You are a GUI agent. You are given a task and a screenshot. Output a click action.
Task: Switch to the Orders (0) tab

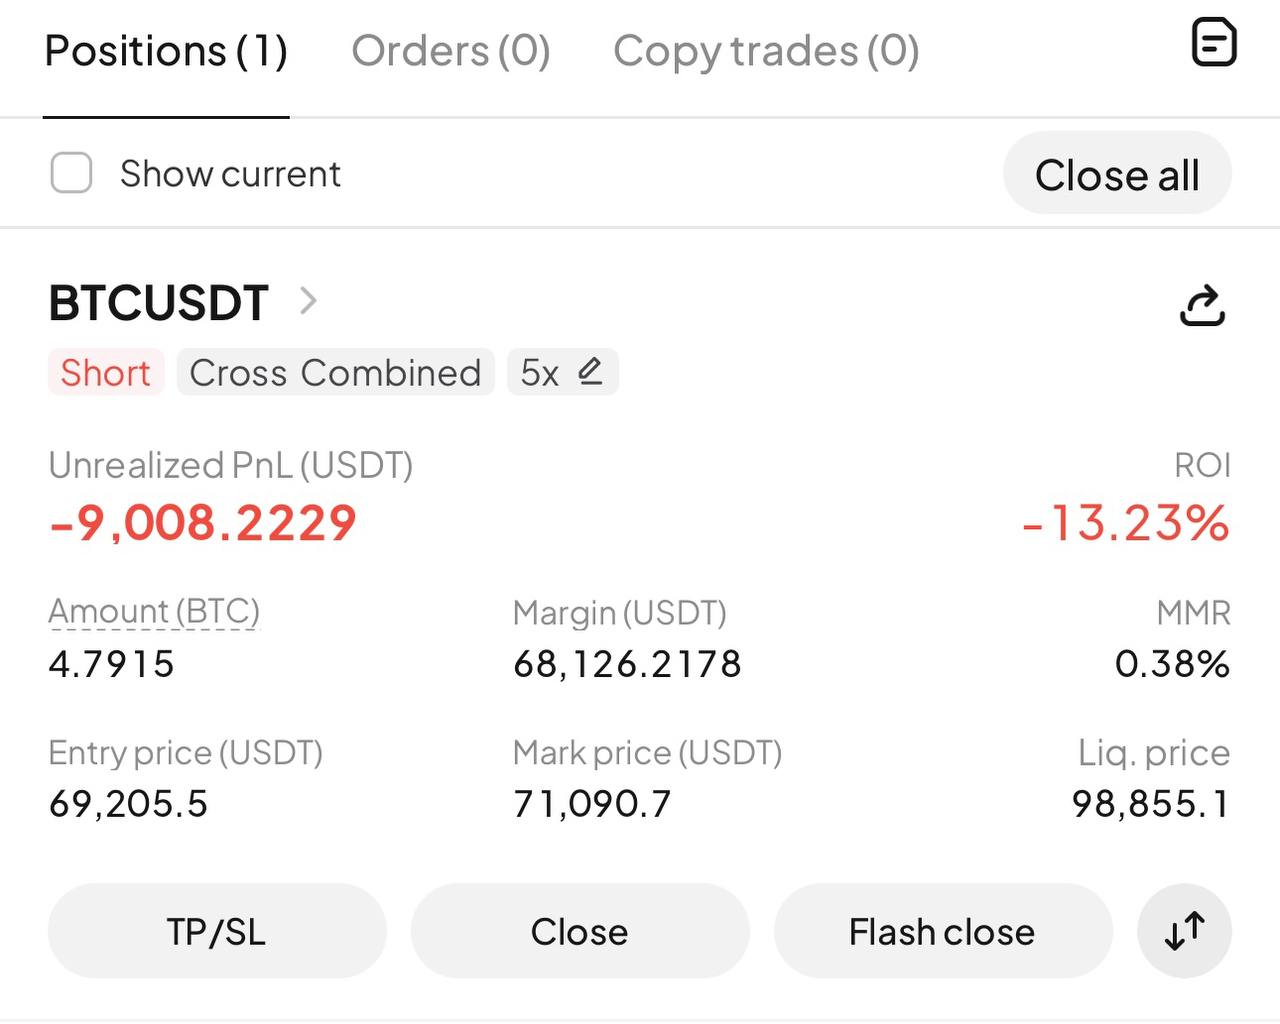[x=451, y=51]
